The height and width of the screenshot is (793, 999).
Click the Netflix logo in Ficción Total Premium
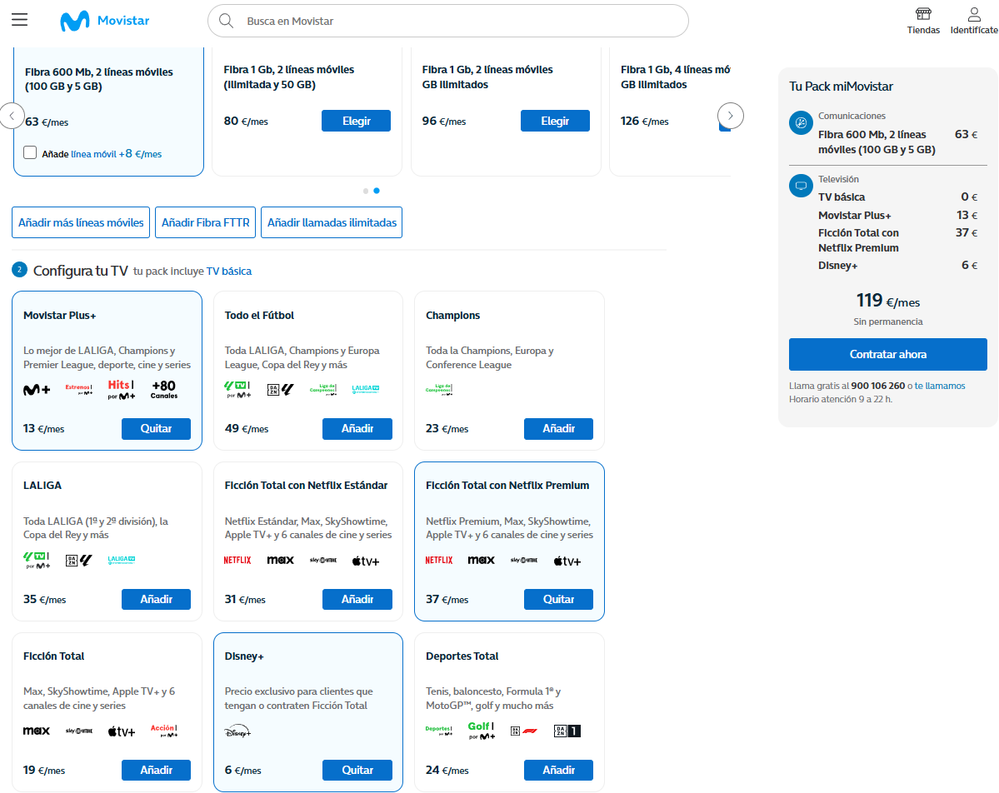(x=439, y=561)
